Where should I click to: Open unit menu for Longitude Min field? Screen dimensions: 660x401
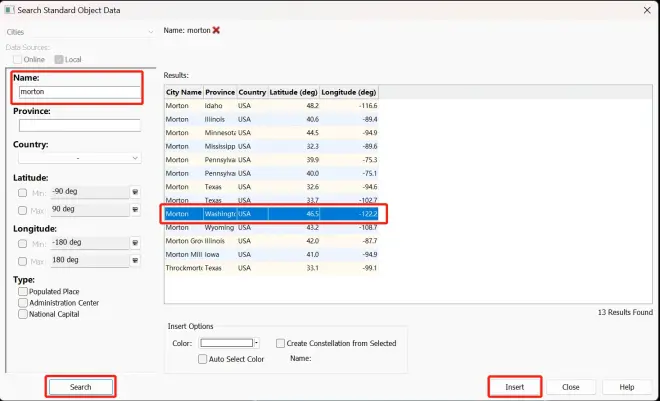pyautogui.click(x=135, y=243)
